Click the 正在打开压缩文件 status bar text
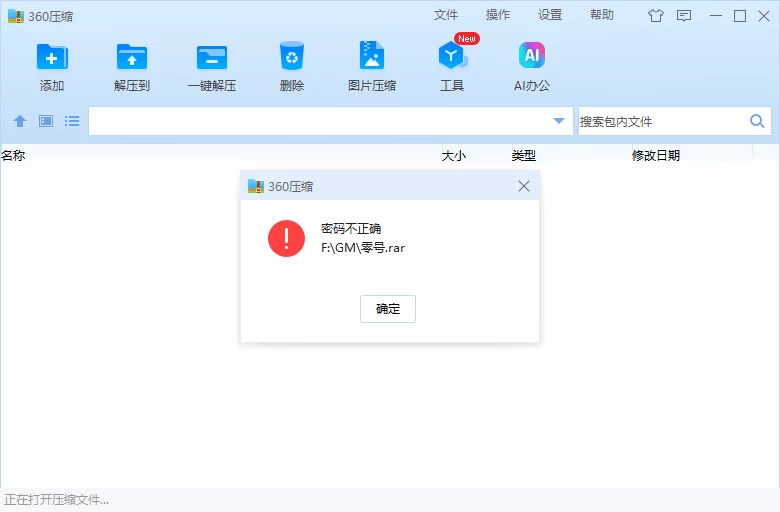This screenshot has height=512, width=780. click(56, 500)
